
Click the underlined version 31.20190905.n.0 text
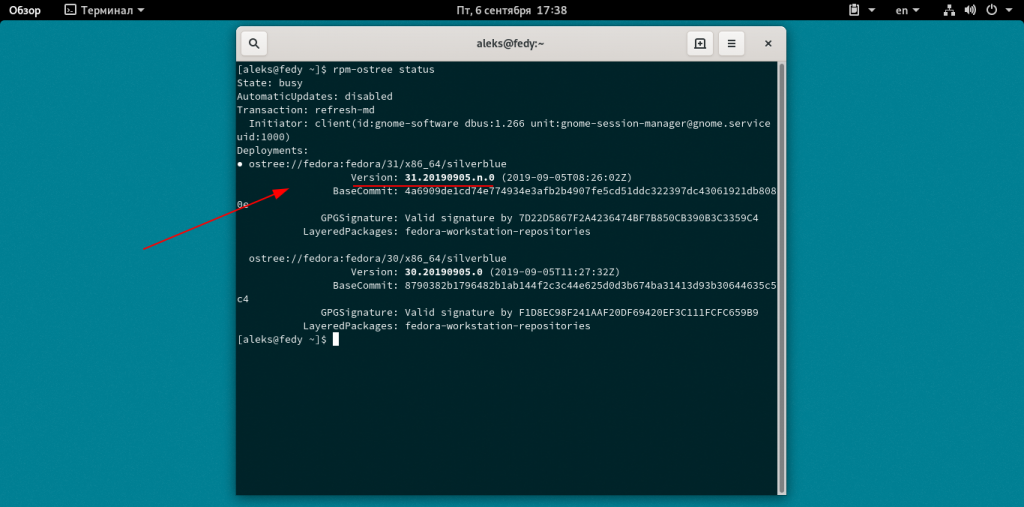pyautogui.click(x=449, y=178)
